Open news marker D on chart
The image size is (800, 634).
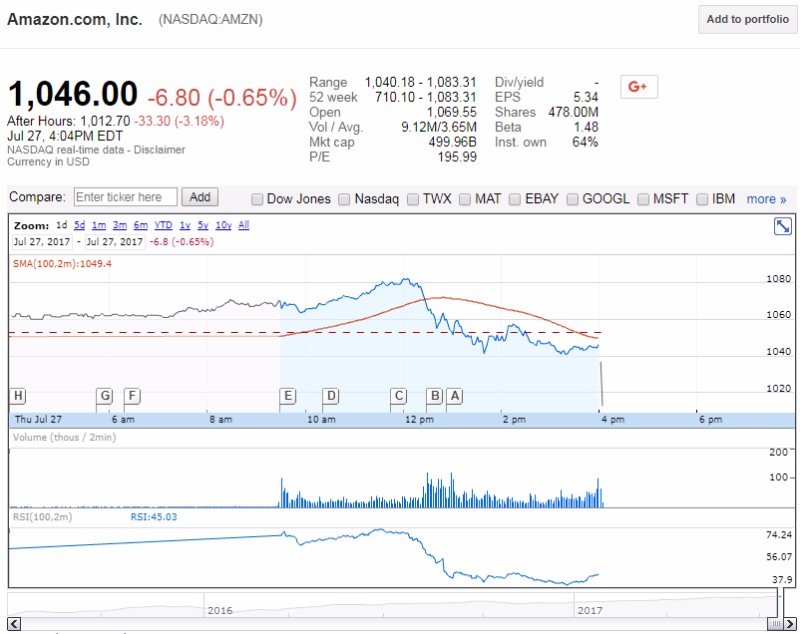tap(331, 396)
